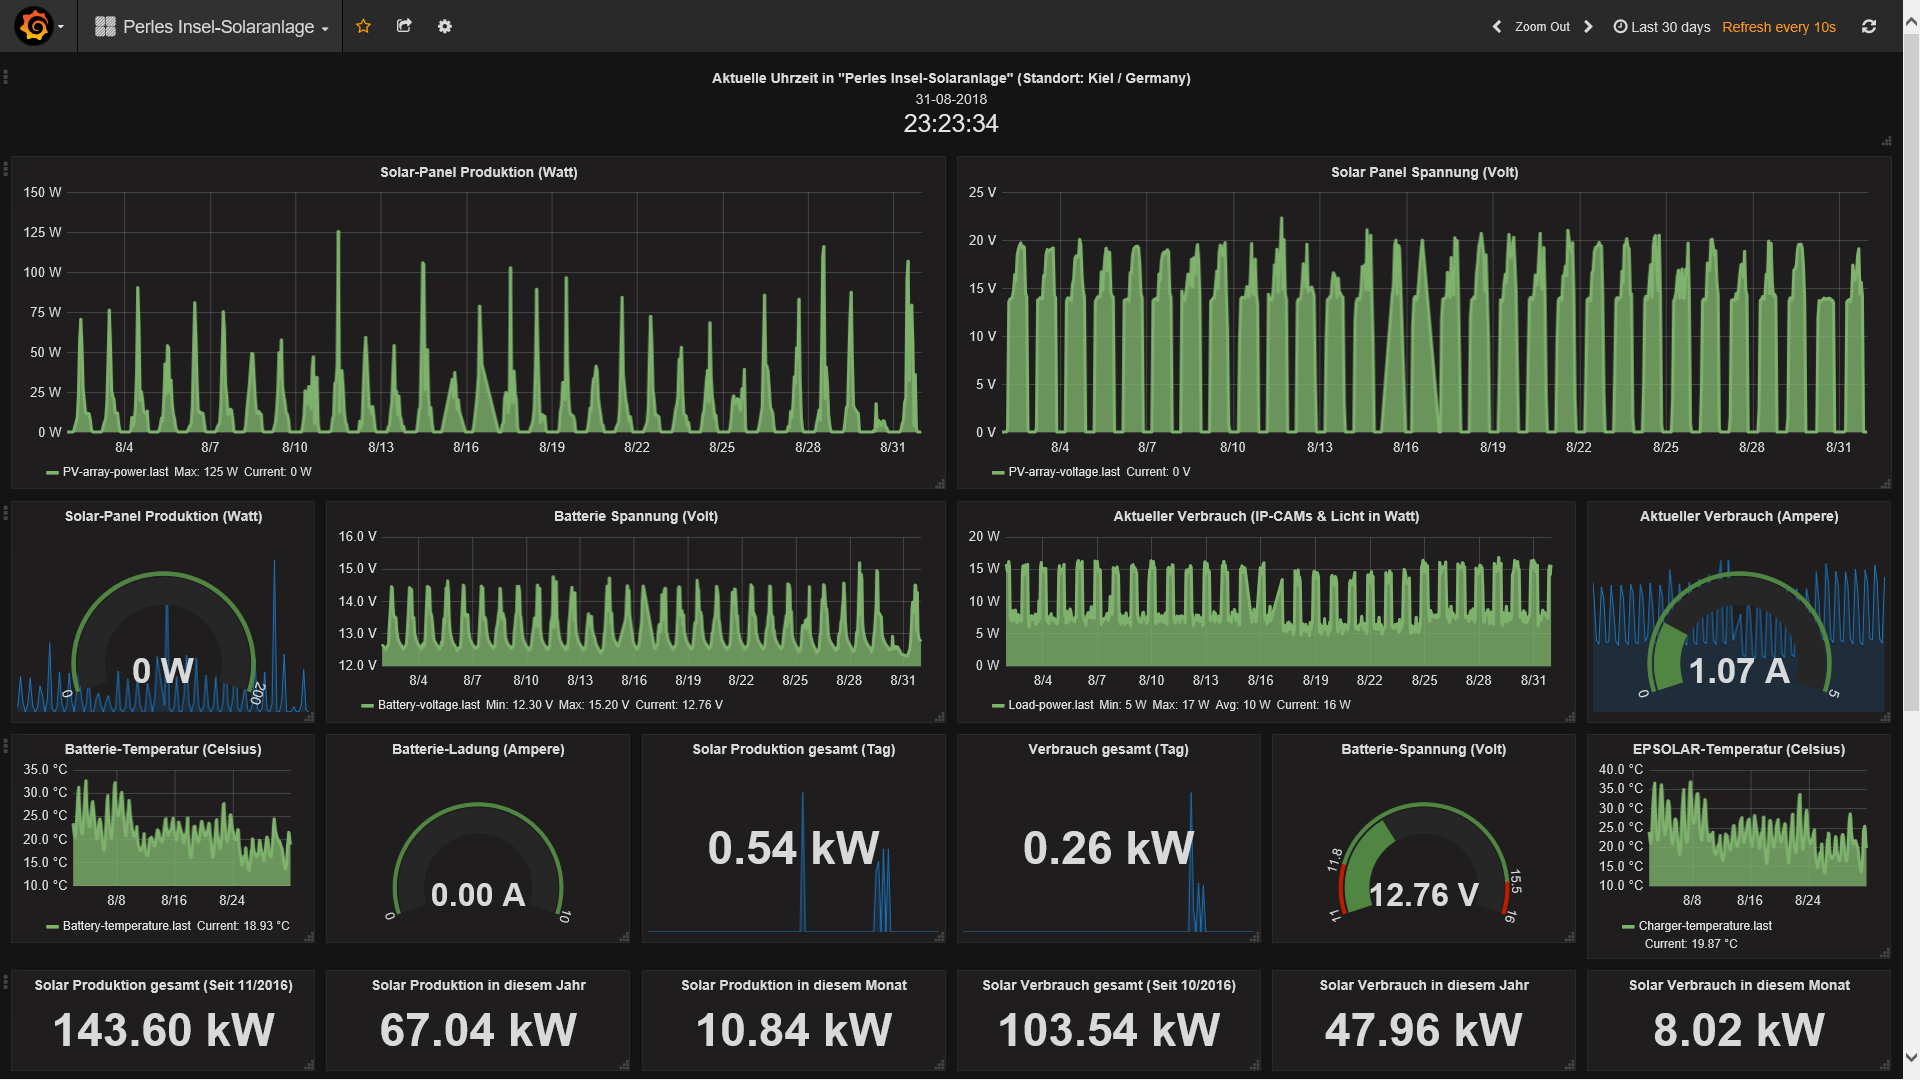Open Batterie Spannung (Volt) panel menu
Screen dimensions: 1920x1080
[636, 516]
